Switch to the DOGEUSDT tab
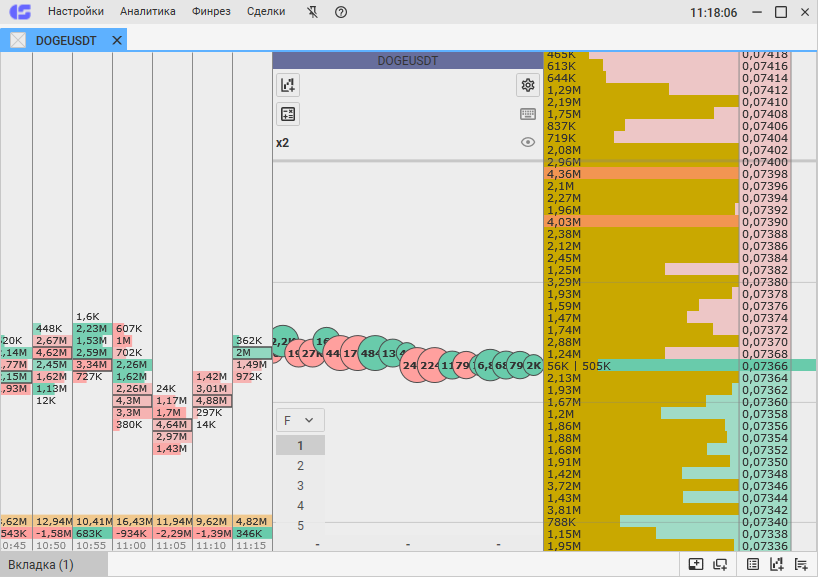Viewport: 818px width, 577px height. pos(64,40)
